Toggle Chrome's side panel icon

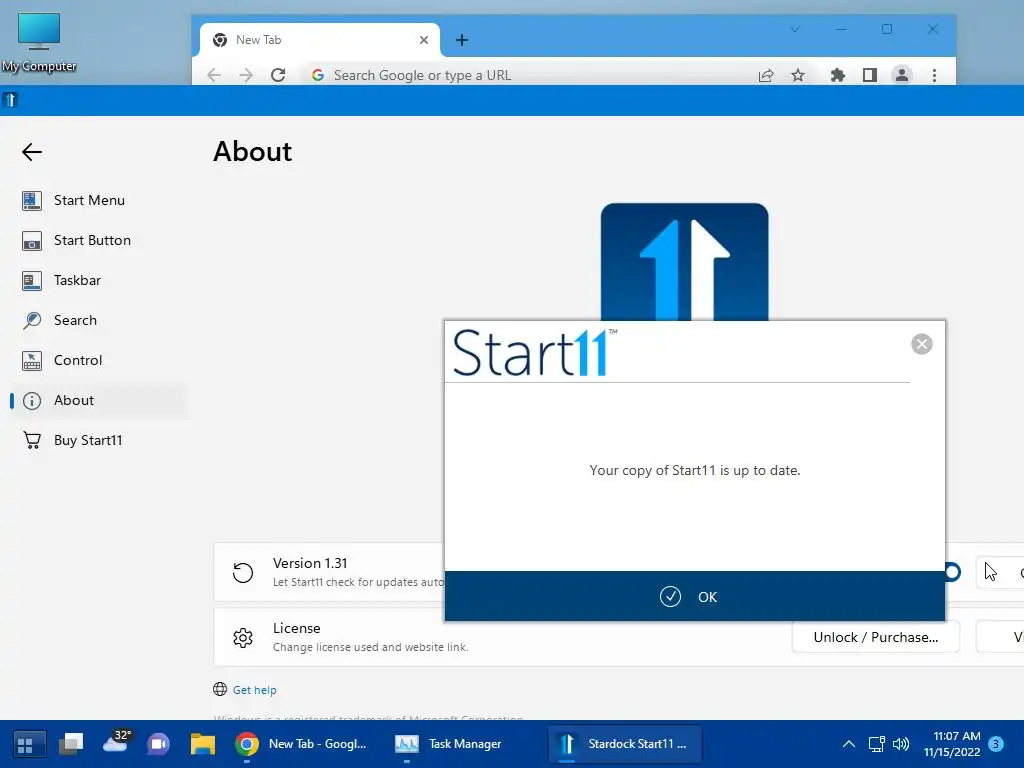pos(869,75)
